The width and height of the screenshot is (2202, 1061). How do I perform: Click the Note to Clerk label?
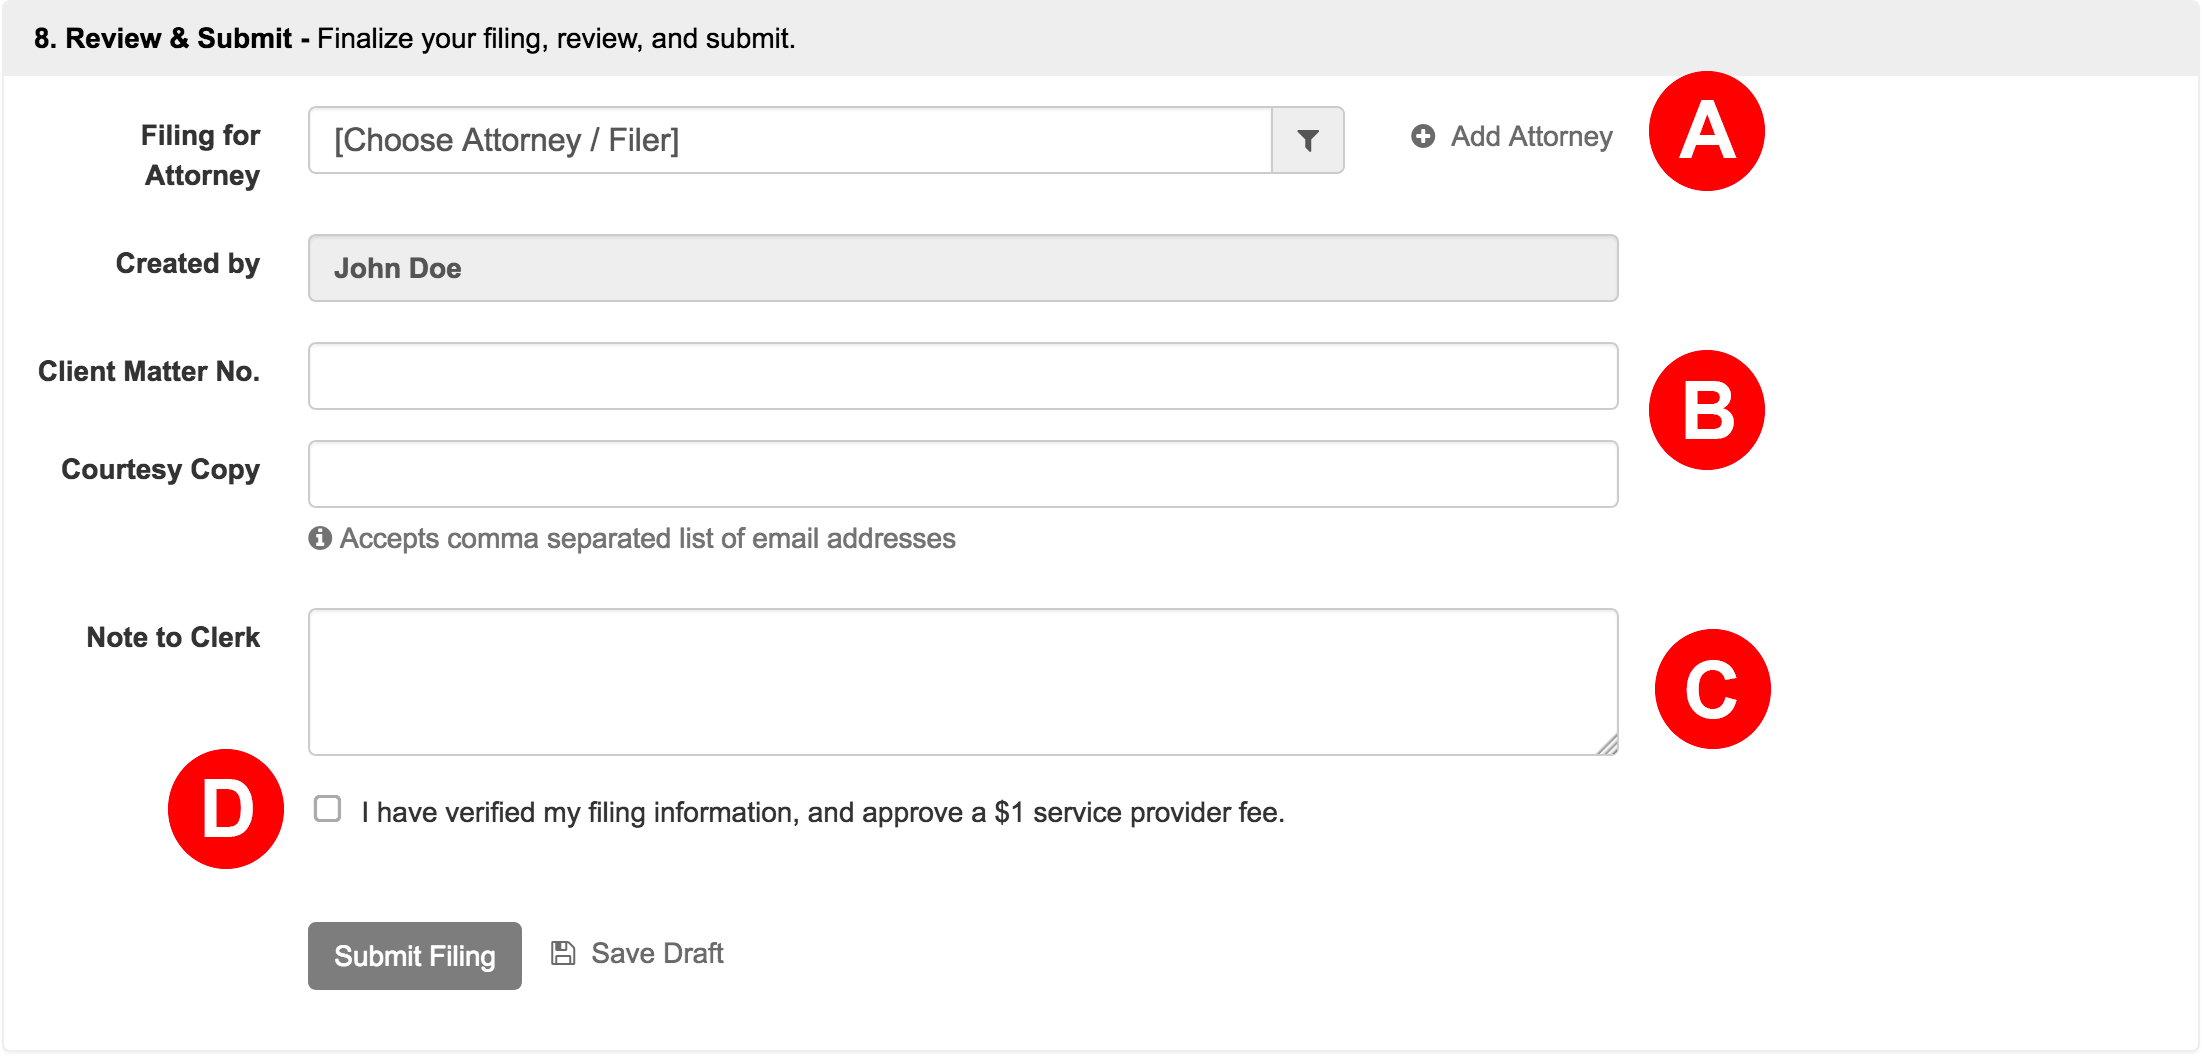pos(173,637)
